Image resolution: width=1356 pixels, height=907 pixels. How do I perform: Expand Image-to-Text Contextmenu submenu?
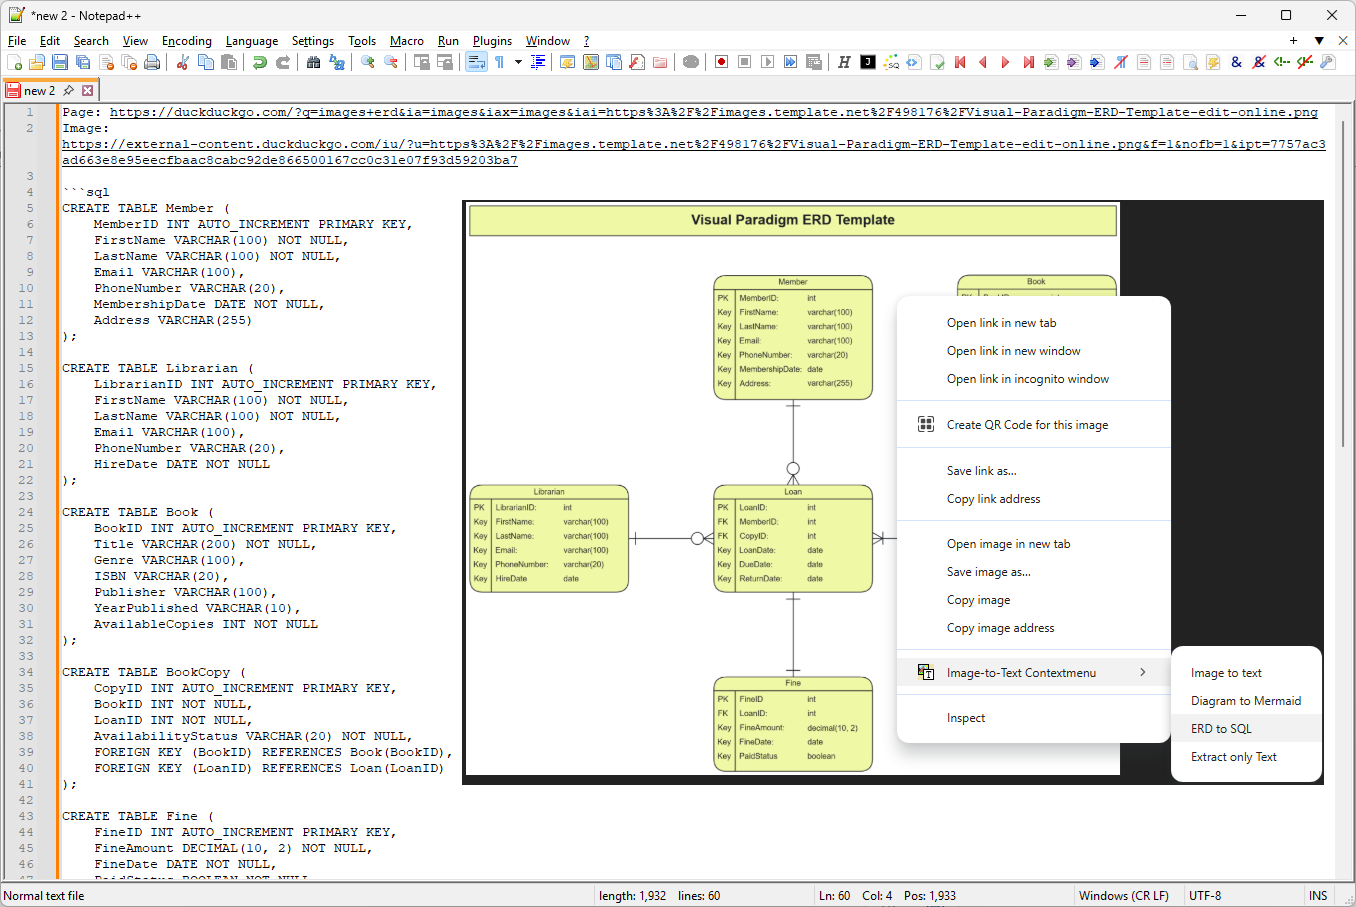[x=1033, y=673]
